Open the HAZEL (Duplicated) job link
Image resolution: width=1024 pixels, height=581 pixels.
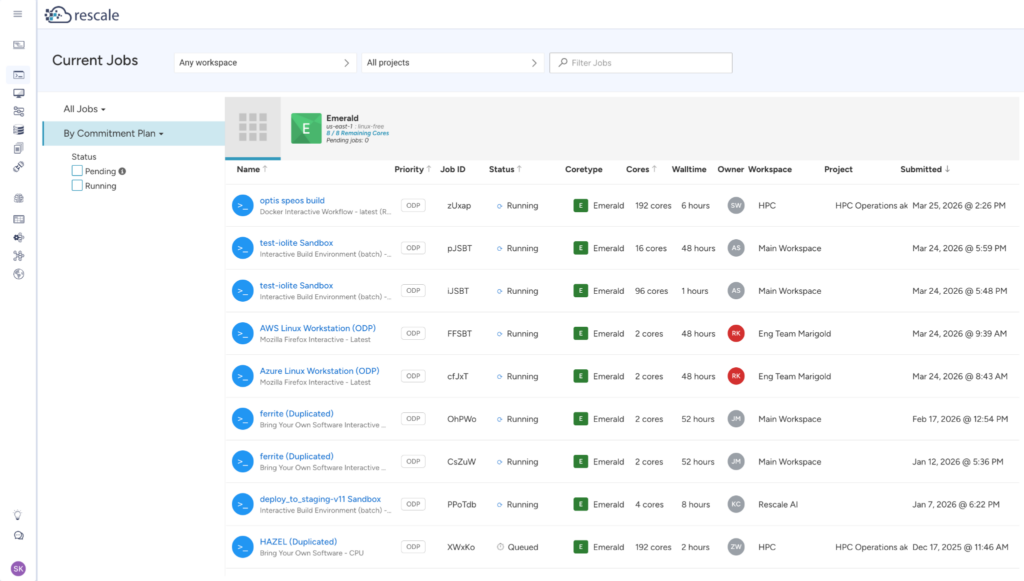(x=298, y=542)
